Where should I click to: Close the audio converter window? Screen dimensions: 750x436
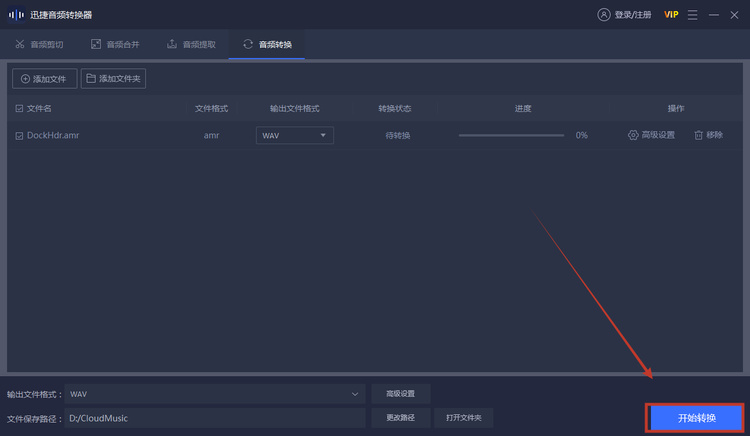coord(734,15)
